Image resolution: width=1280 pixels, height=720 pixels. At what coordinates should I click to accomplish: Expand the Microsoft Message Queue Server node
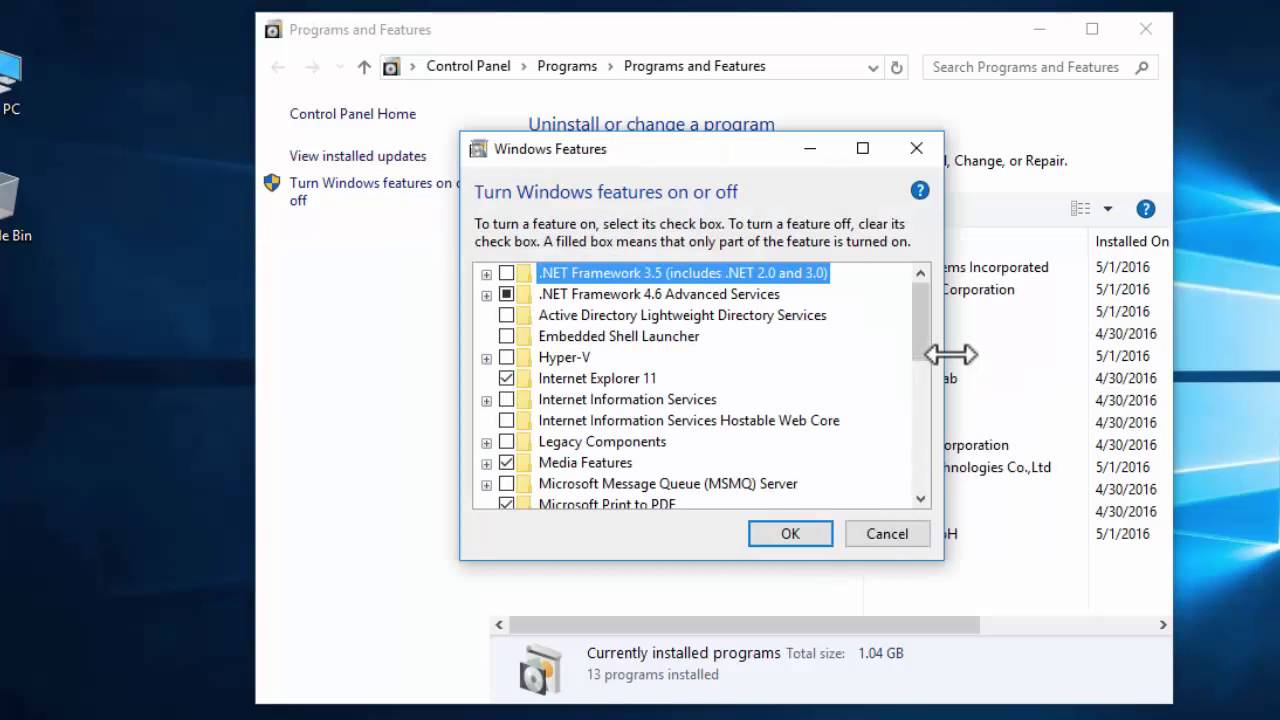487,484
